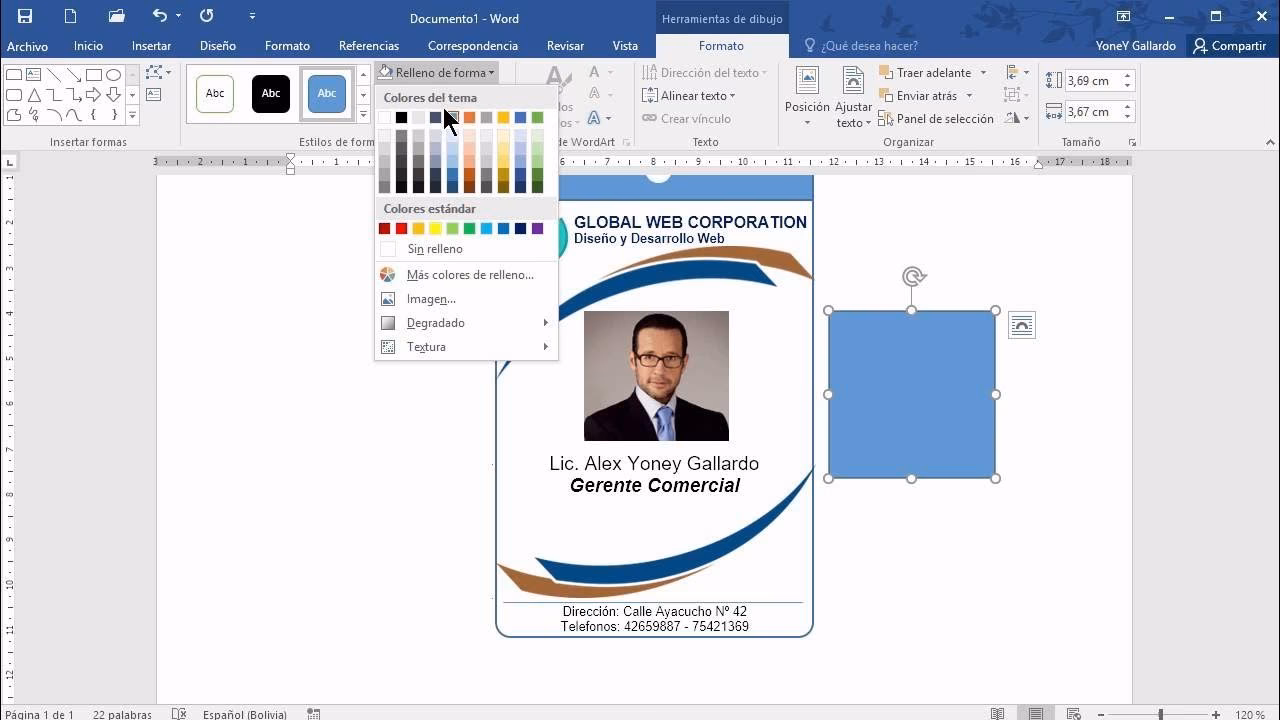Open the Traer adelante dropdown arrow

tap(983, 73)
